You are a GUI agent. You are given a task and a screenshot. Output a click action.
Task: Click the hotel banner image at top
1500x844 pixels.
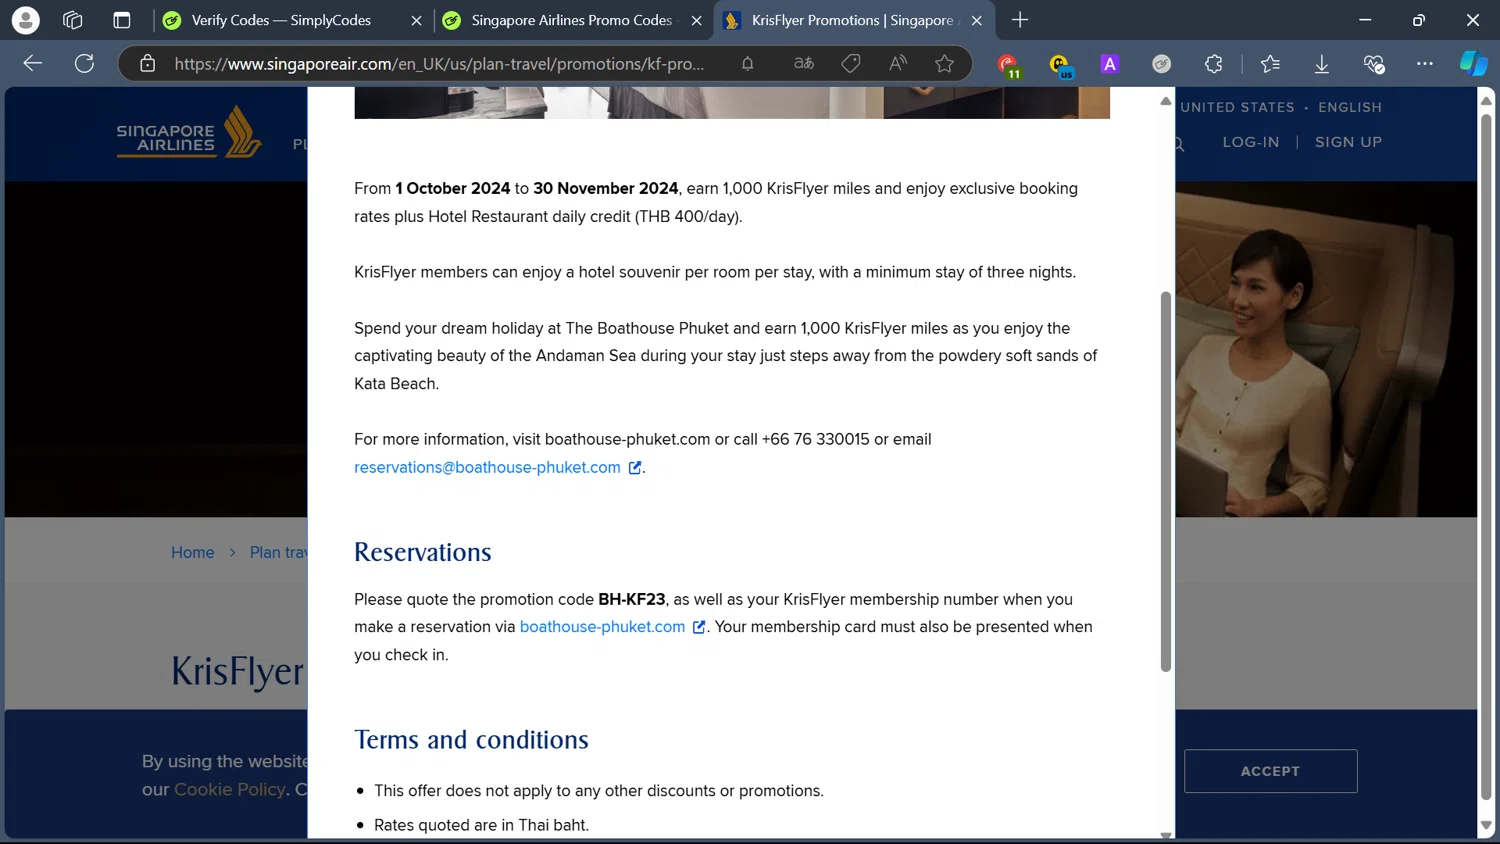(732, 103)
